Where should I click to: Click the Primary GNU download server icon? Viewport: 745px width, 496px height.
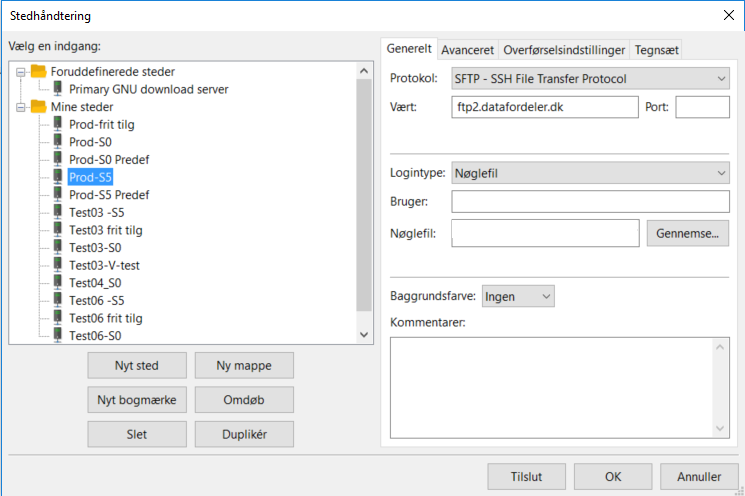click(58, 89)
